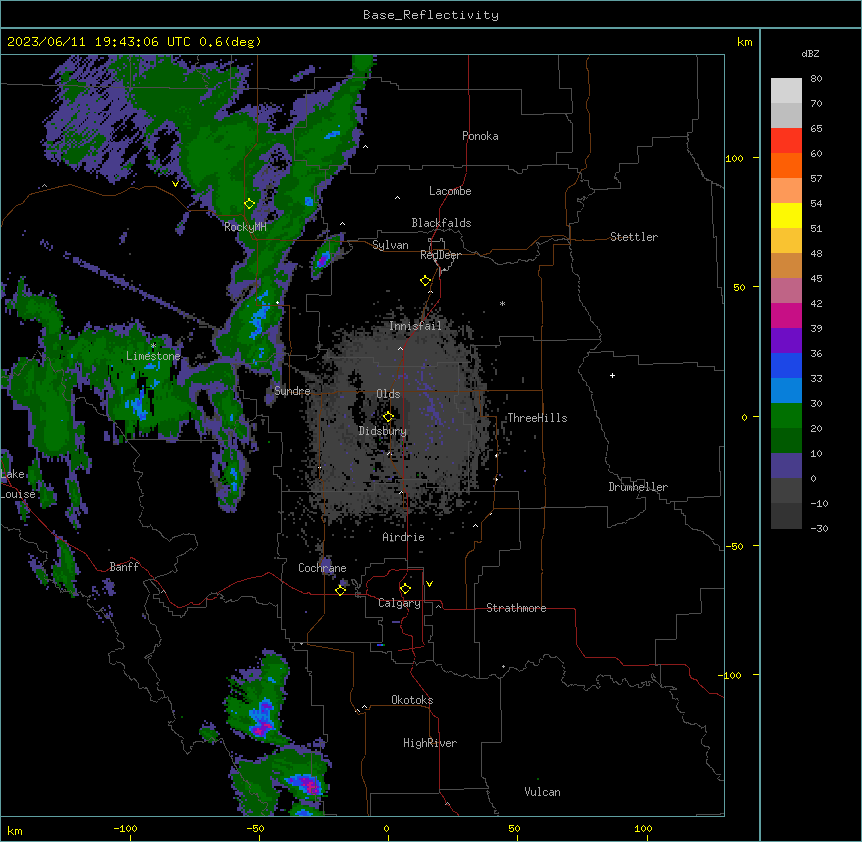Click the yellow station marker near RockyMH

pyautogui.click(x=250, y=204)
